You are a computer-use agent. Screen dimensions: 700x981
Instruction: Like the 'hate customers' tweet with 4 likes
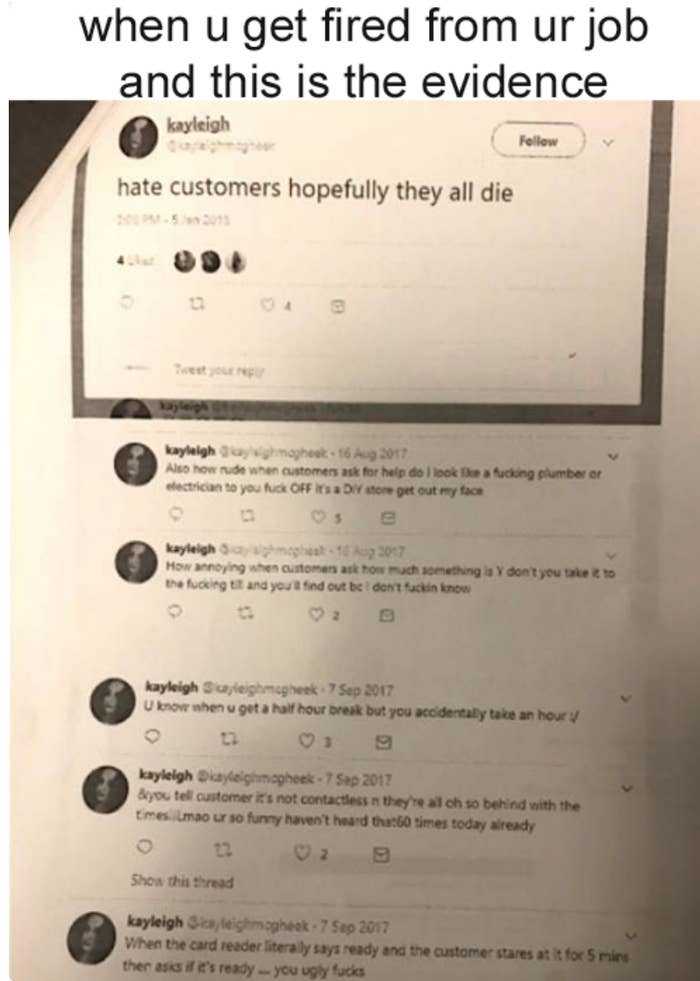point(268,305)
